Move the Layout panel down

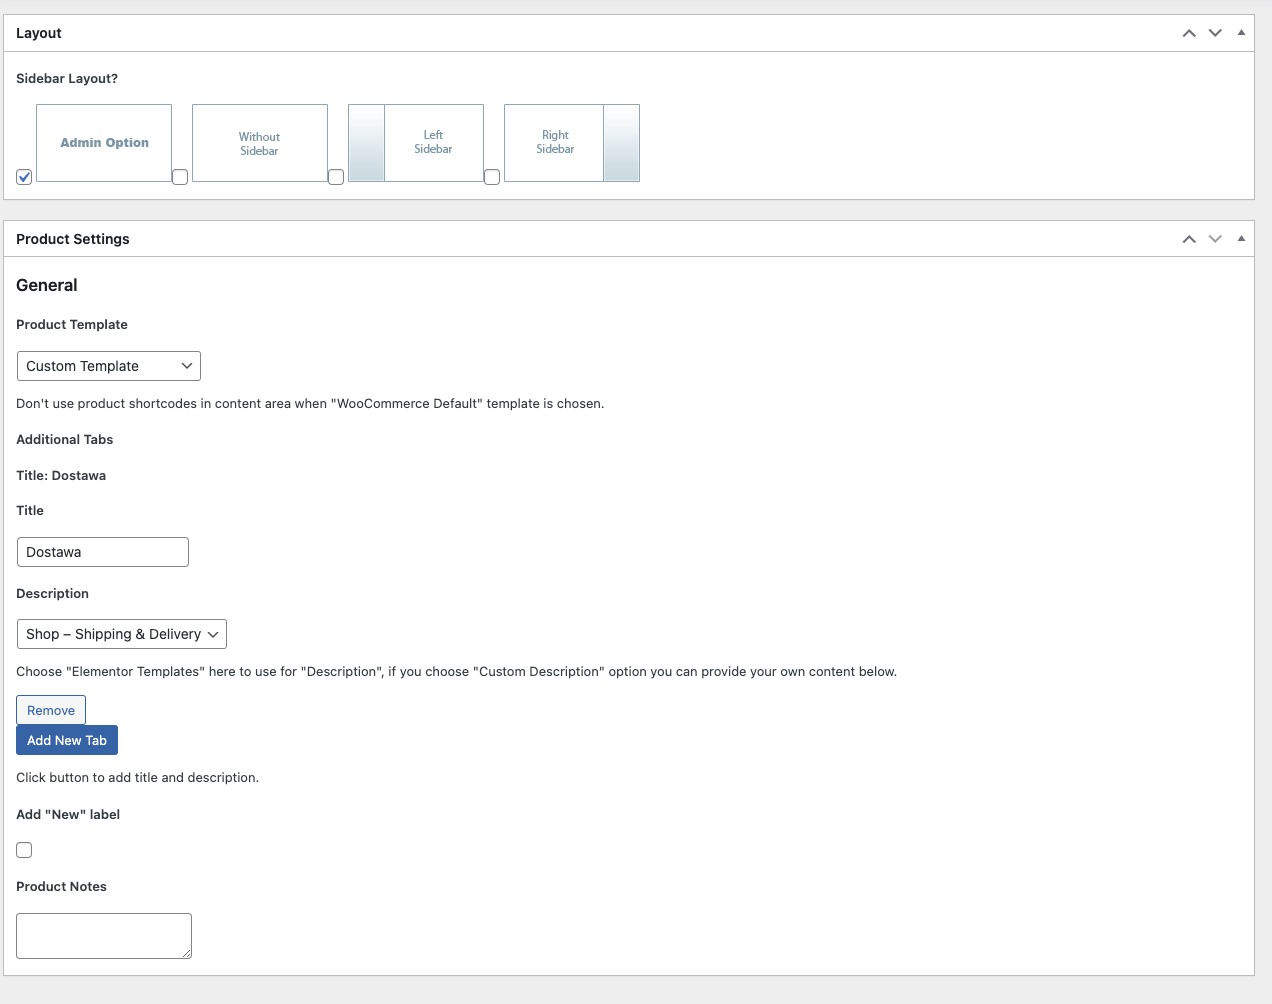point(1215,33)
